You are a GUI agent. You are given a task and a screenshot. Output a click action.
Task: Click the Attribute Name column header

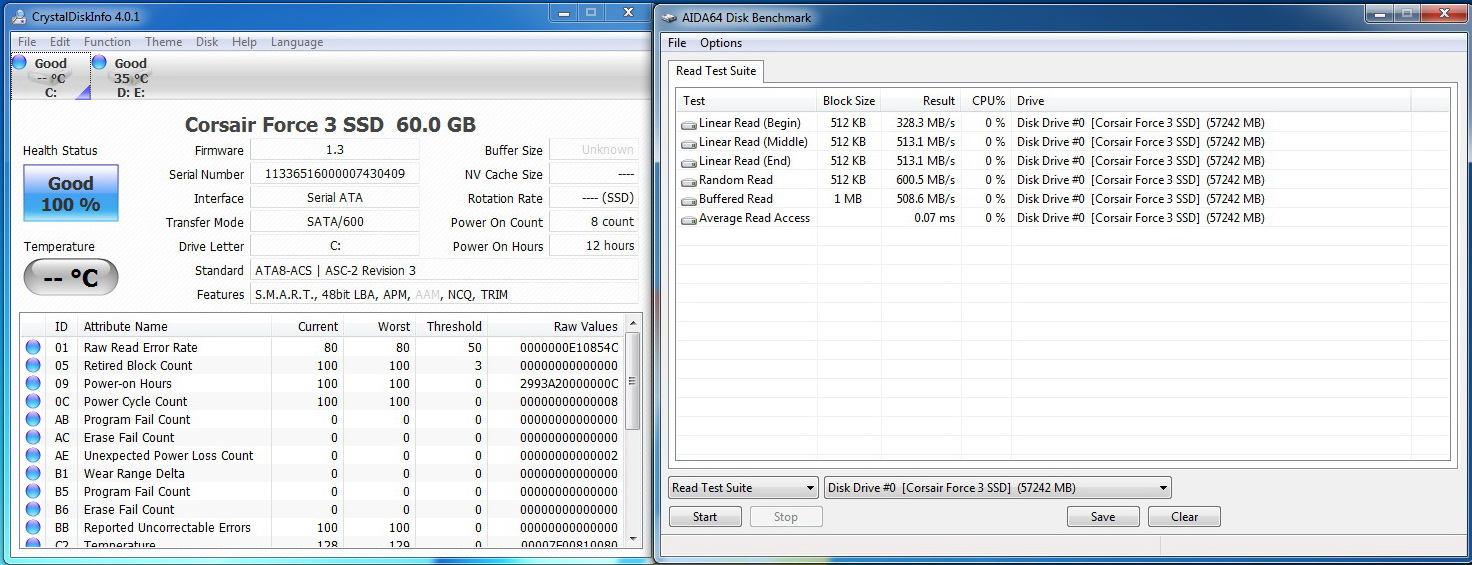pos(175,326)
